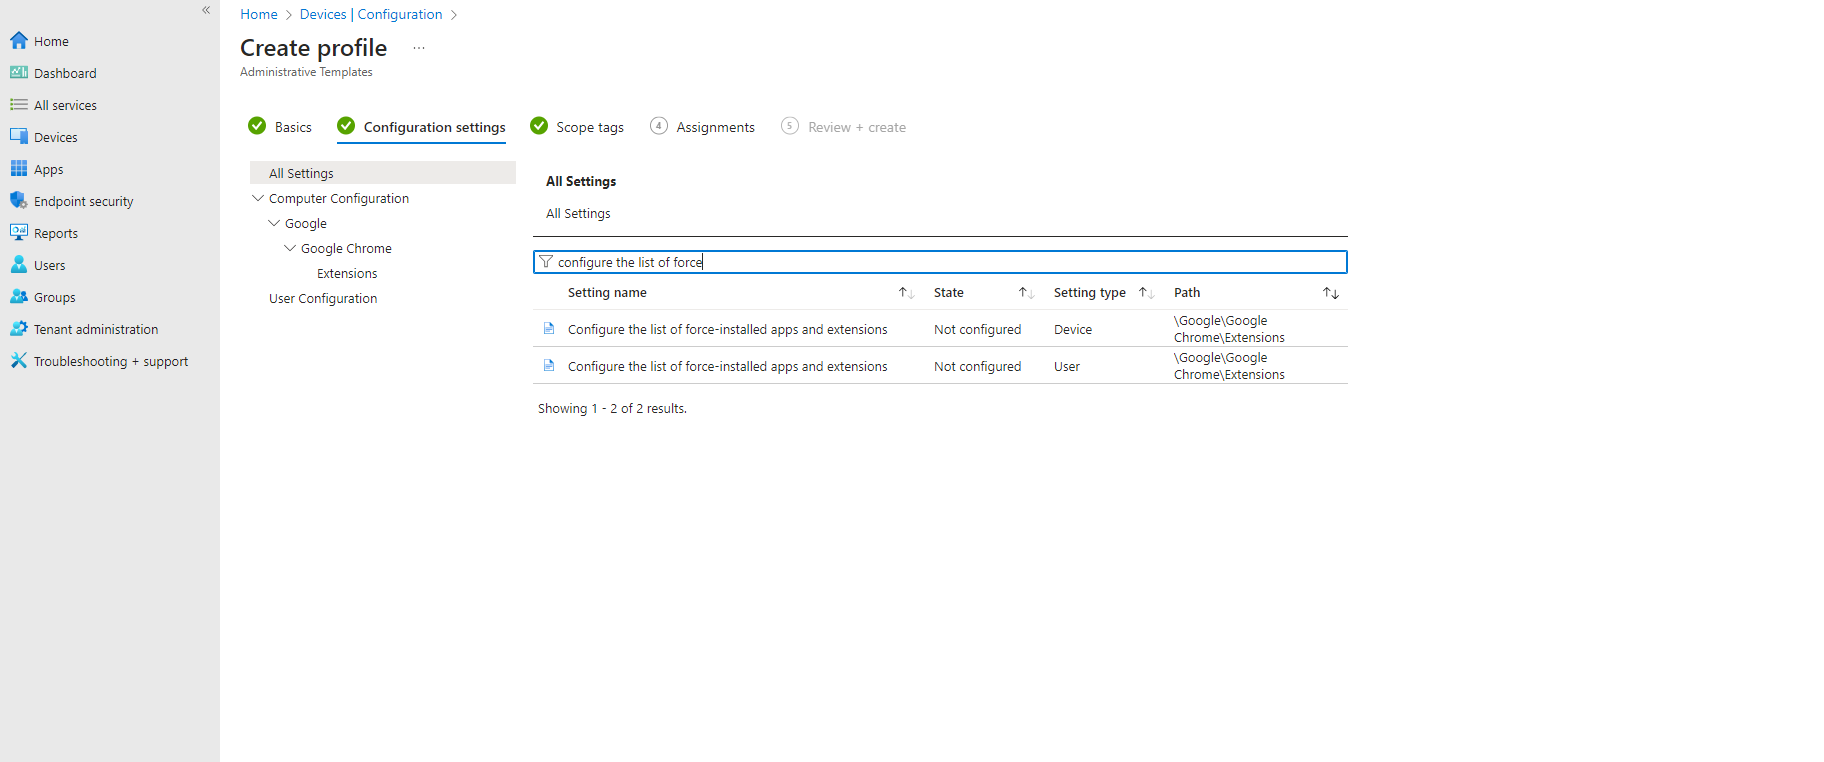Viewport: 1824px width, 762px height.
Task: Collapse the Google tree node
Action: (x=274, y=223)
